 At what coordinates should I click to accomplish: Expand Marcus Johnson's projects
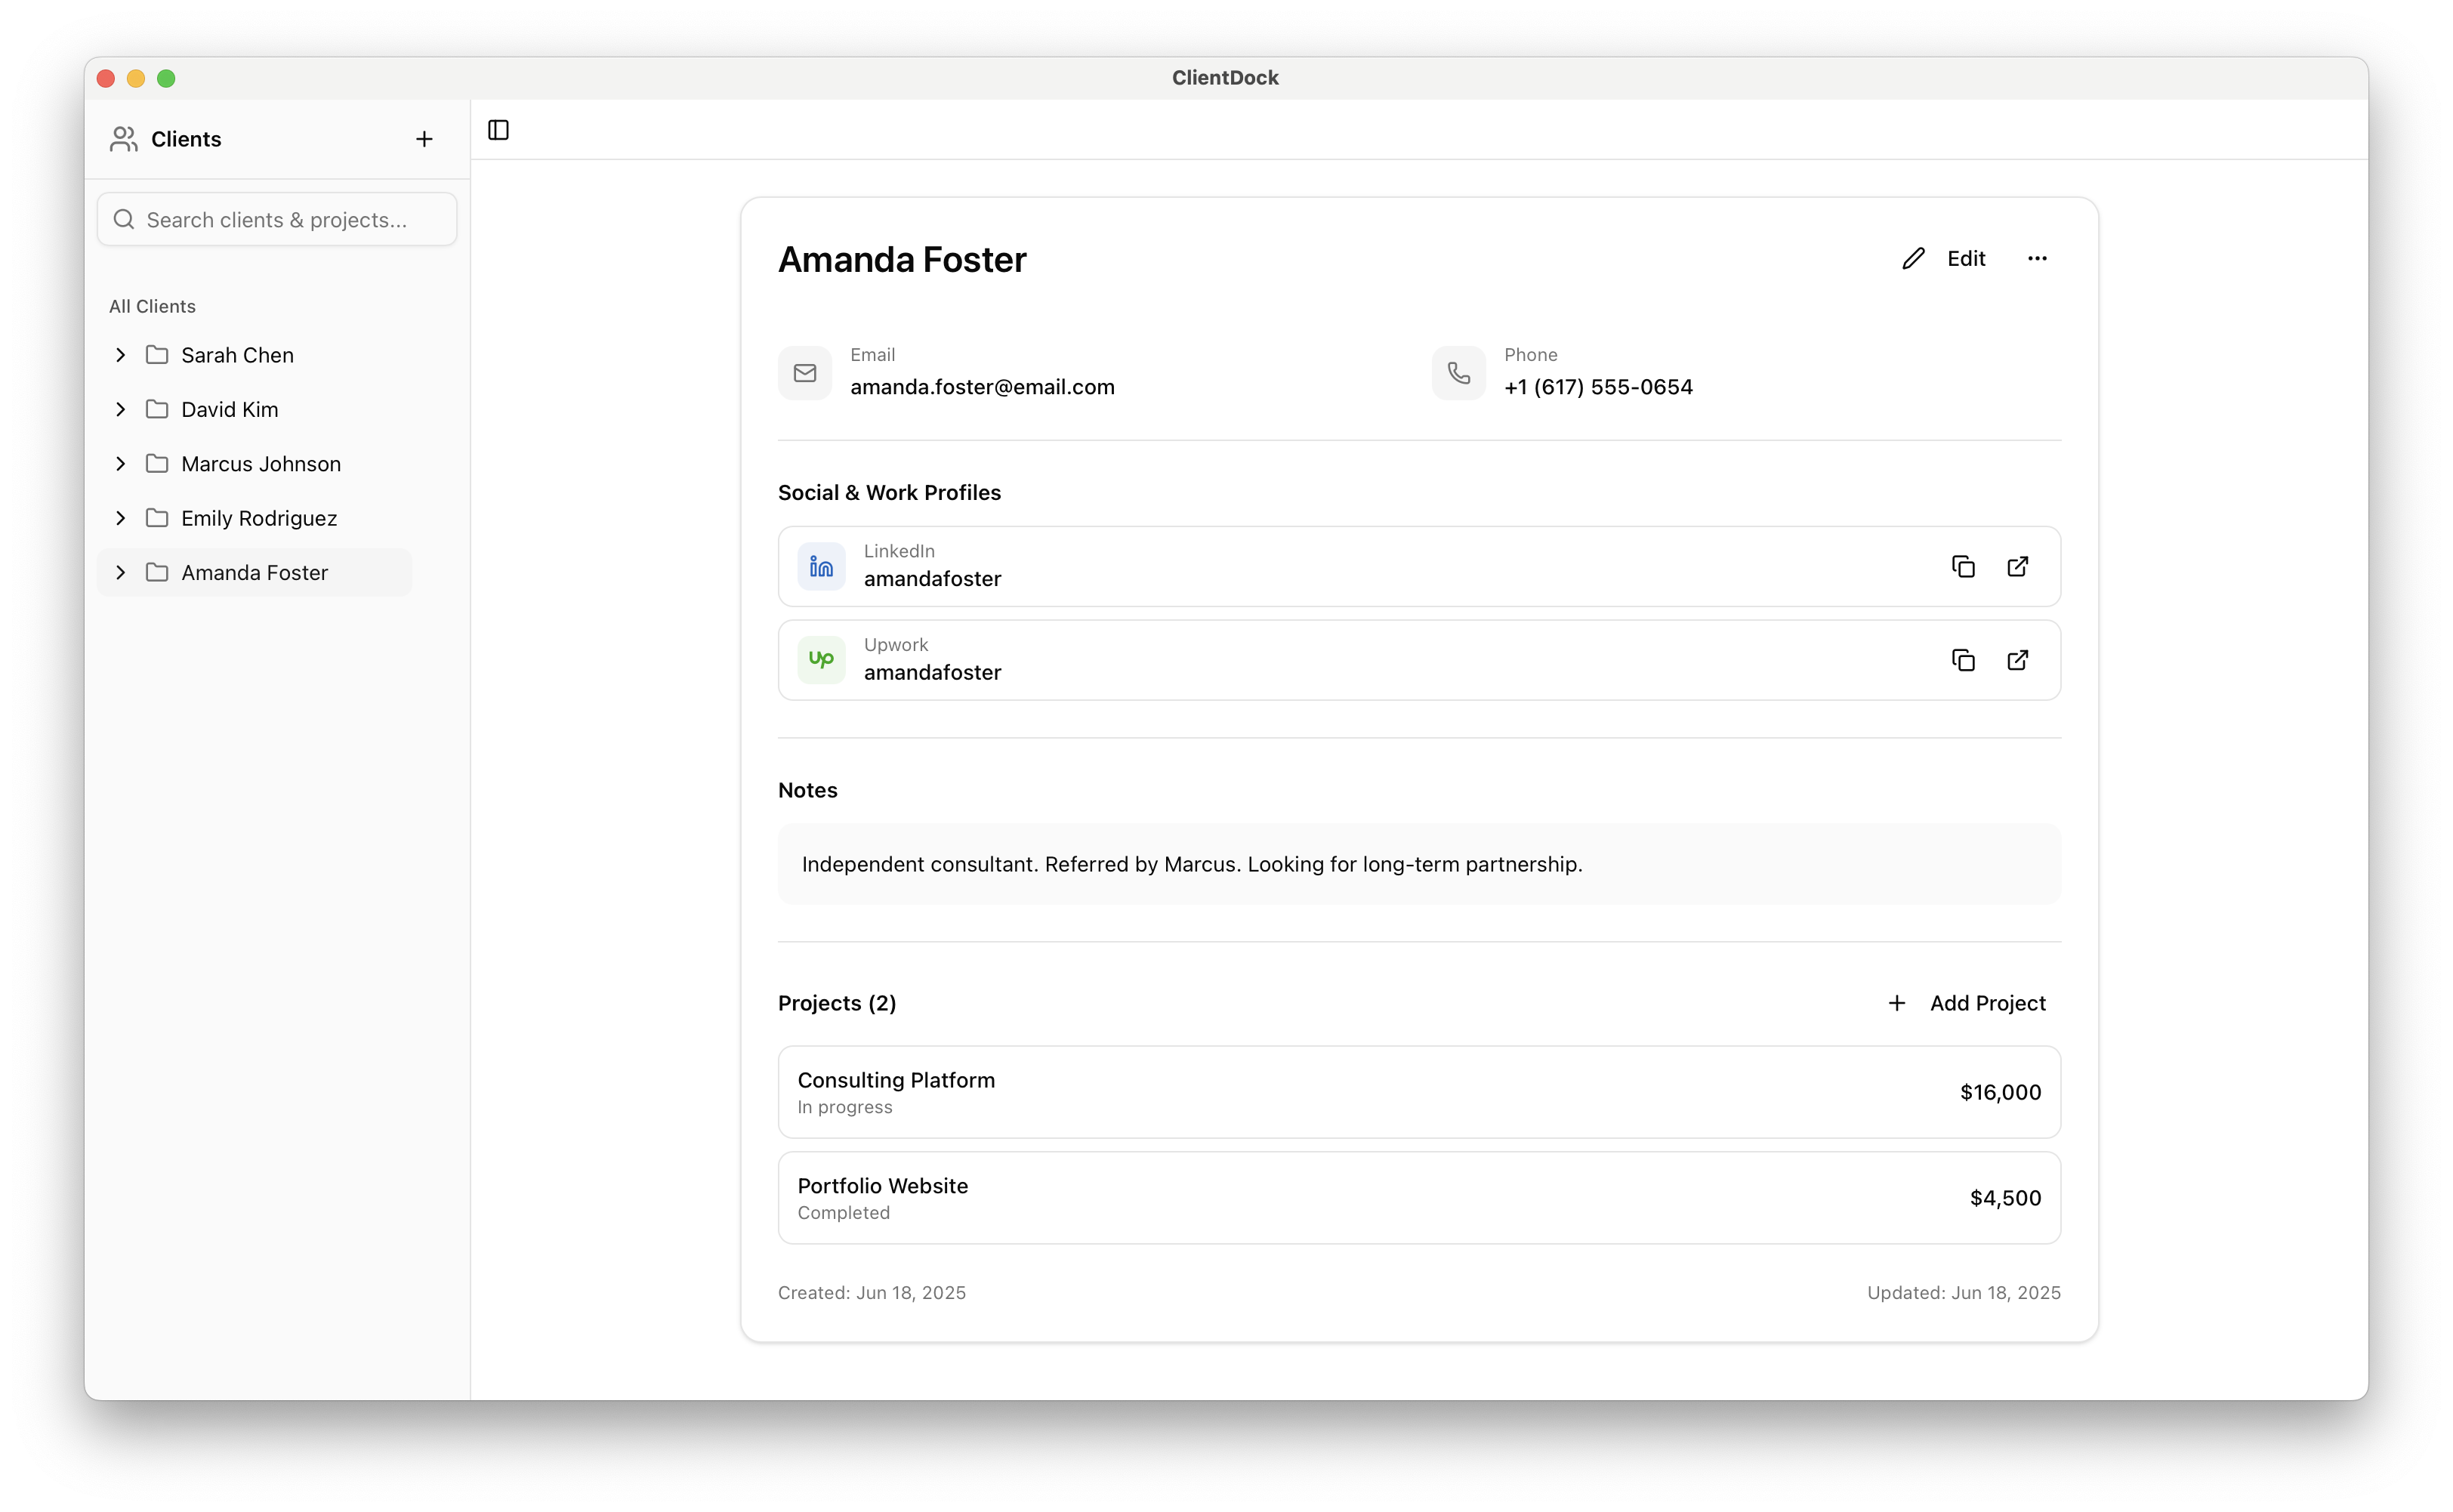pos(120,463)
